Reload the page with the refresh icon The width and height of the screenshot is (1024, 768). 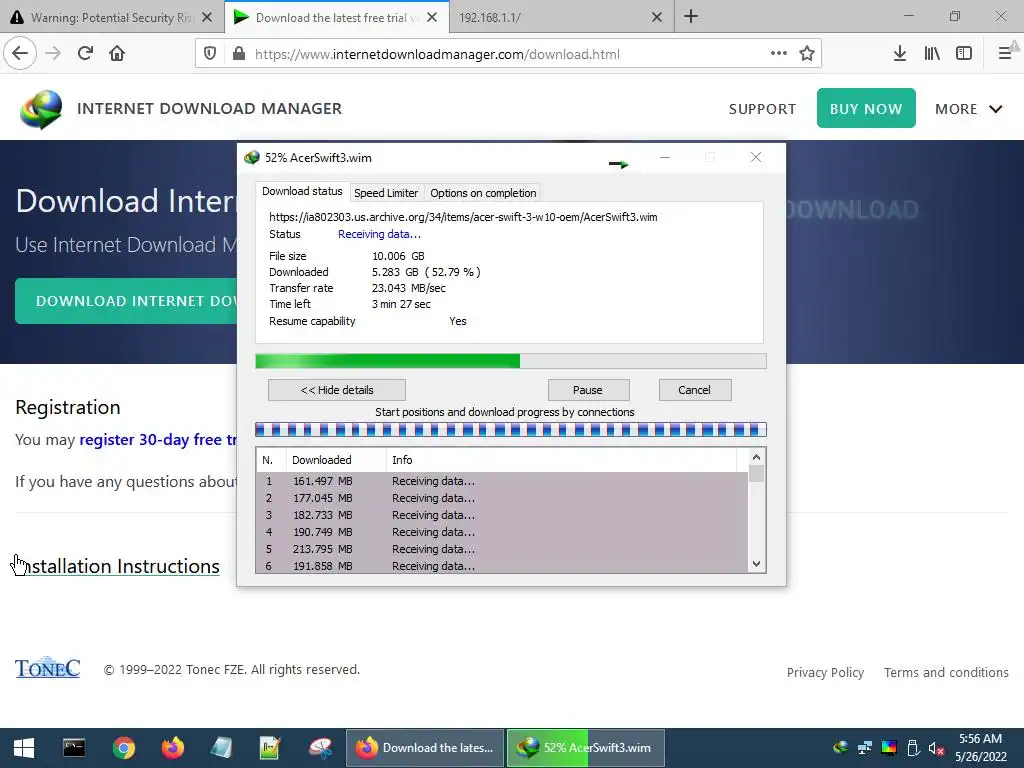(x=85, y=53)
